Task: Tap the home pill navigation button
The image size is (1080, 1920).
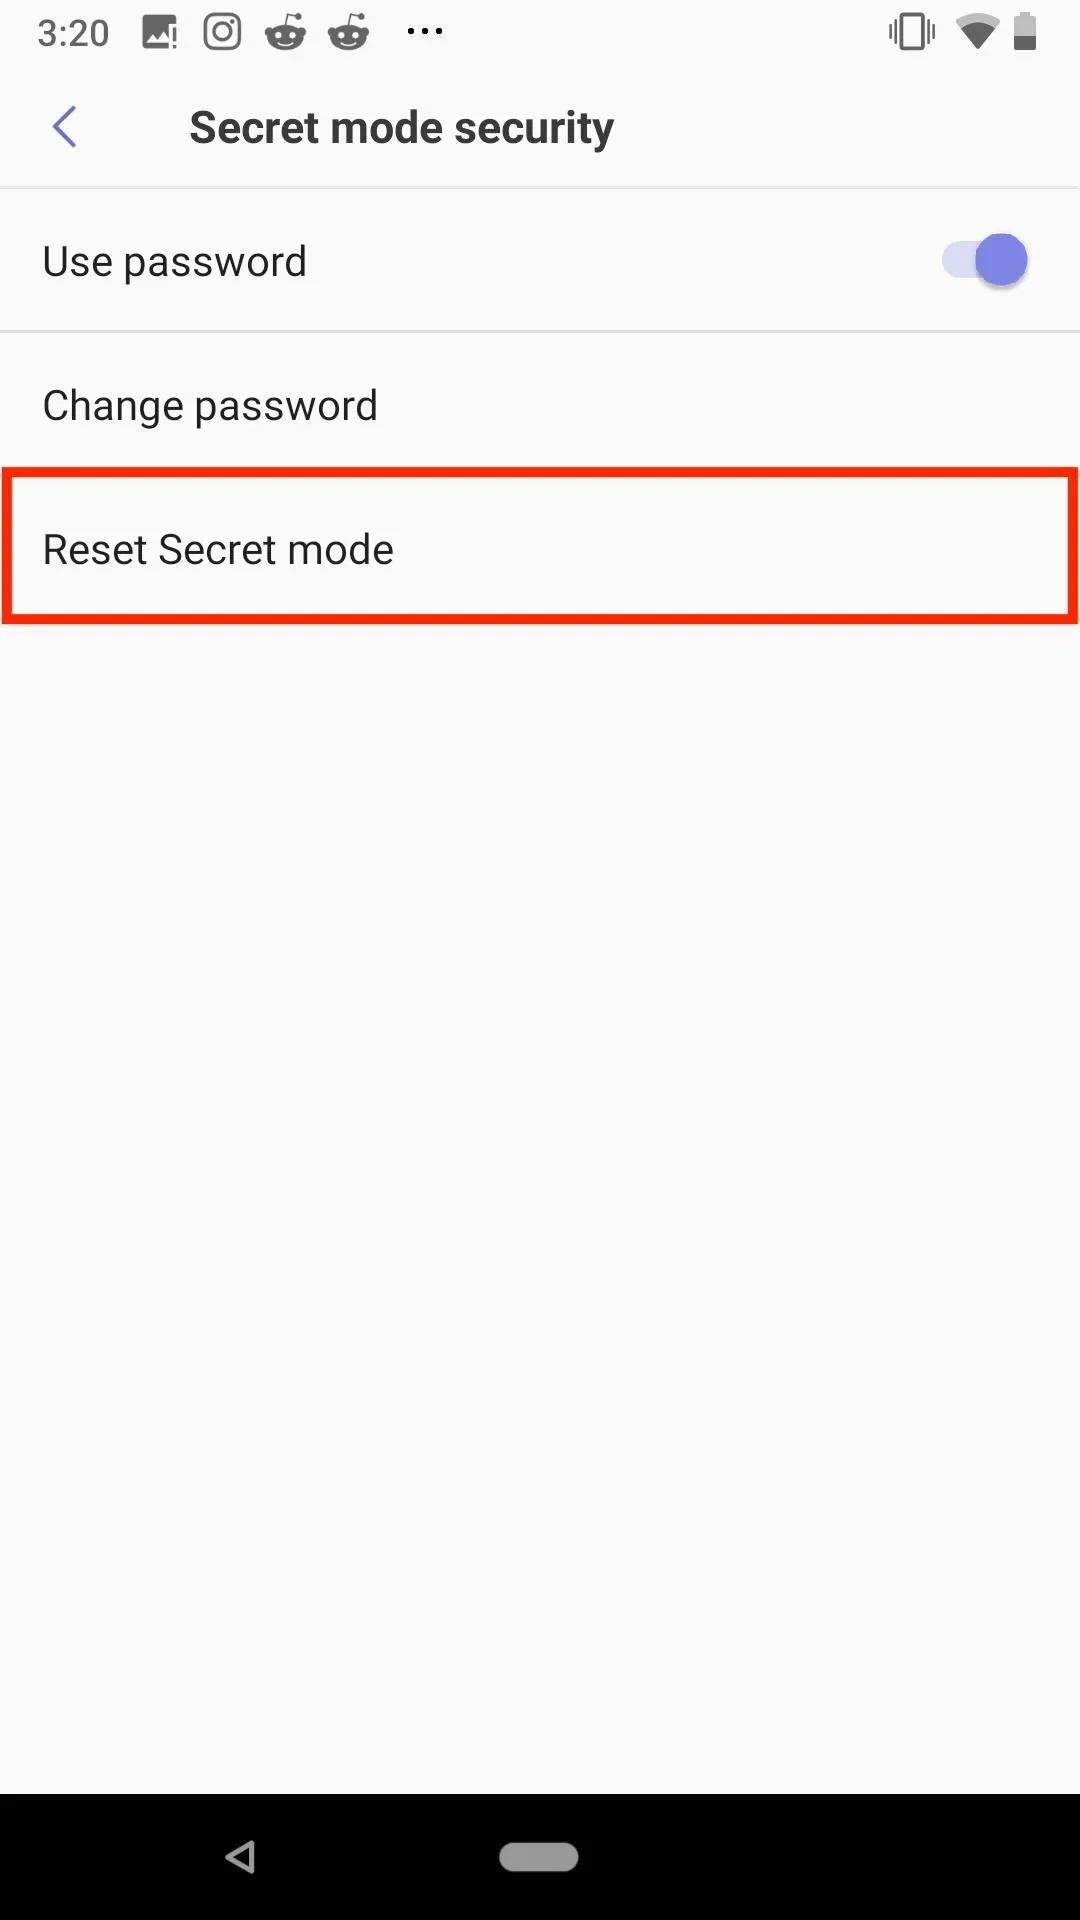Action: point(539,1857)
